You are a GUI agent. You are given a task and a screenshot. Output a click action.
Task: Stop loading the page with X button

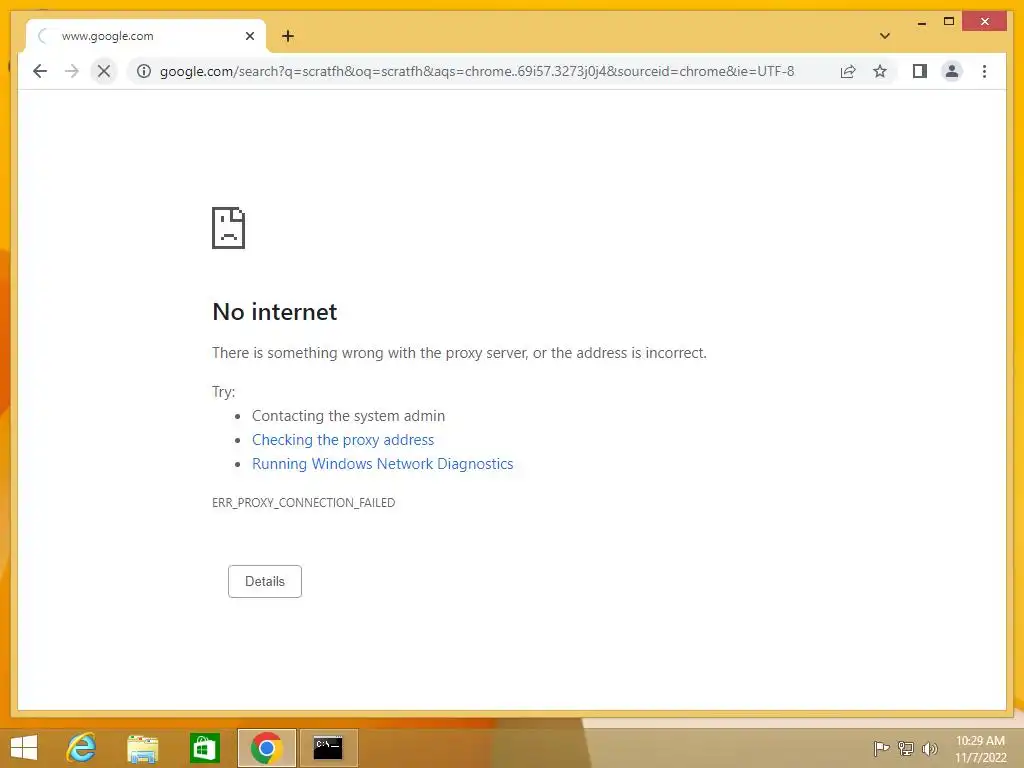(x=104, y=71)
